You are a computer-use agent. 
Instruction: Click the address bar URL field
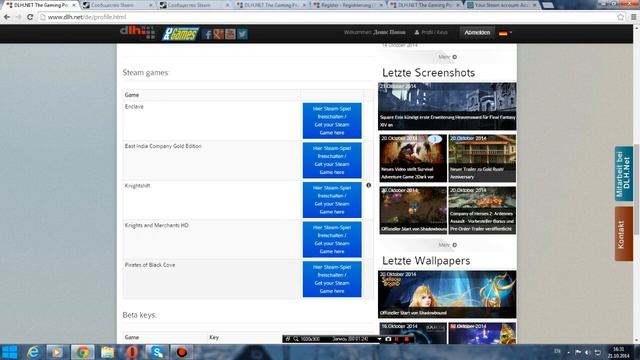click(x=327, y=17)
